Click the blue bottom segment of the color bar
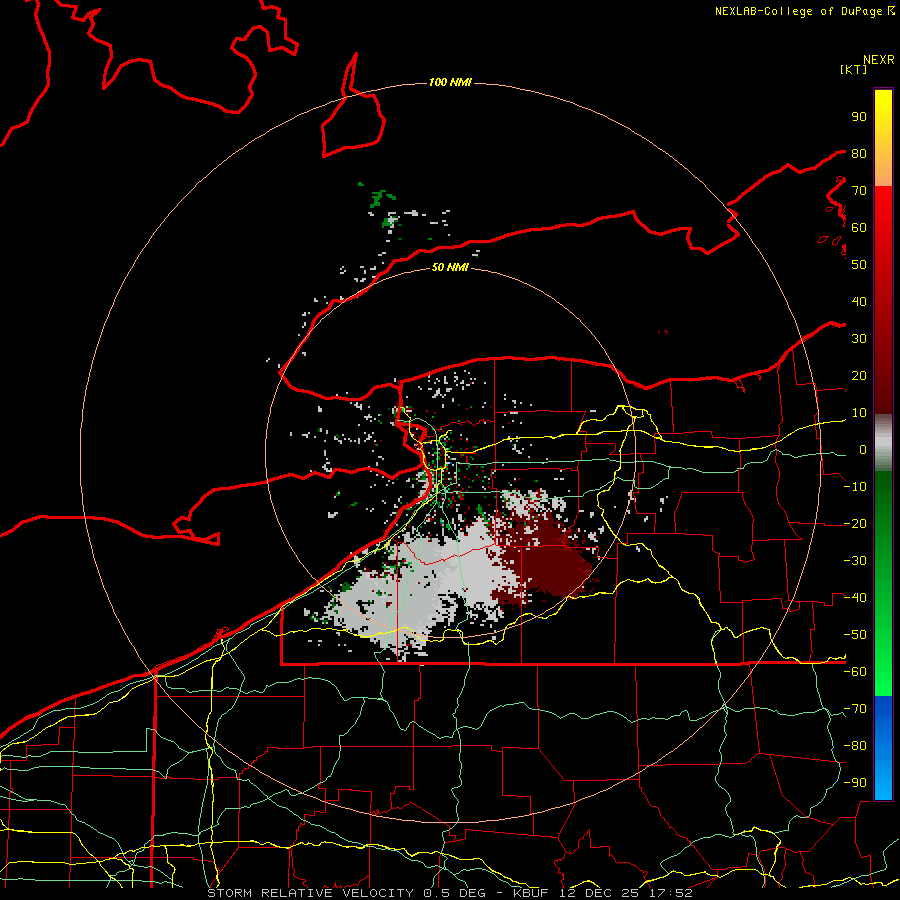900x900 pixels. coord(883,748)
